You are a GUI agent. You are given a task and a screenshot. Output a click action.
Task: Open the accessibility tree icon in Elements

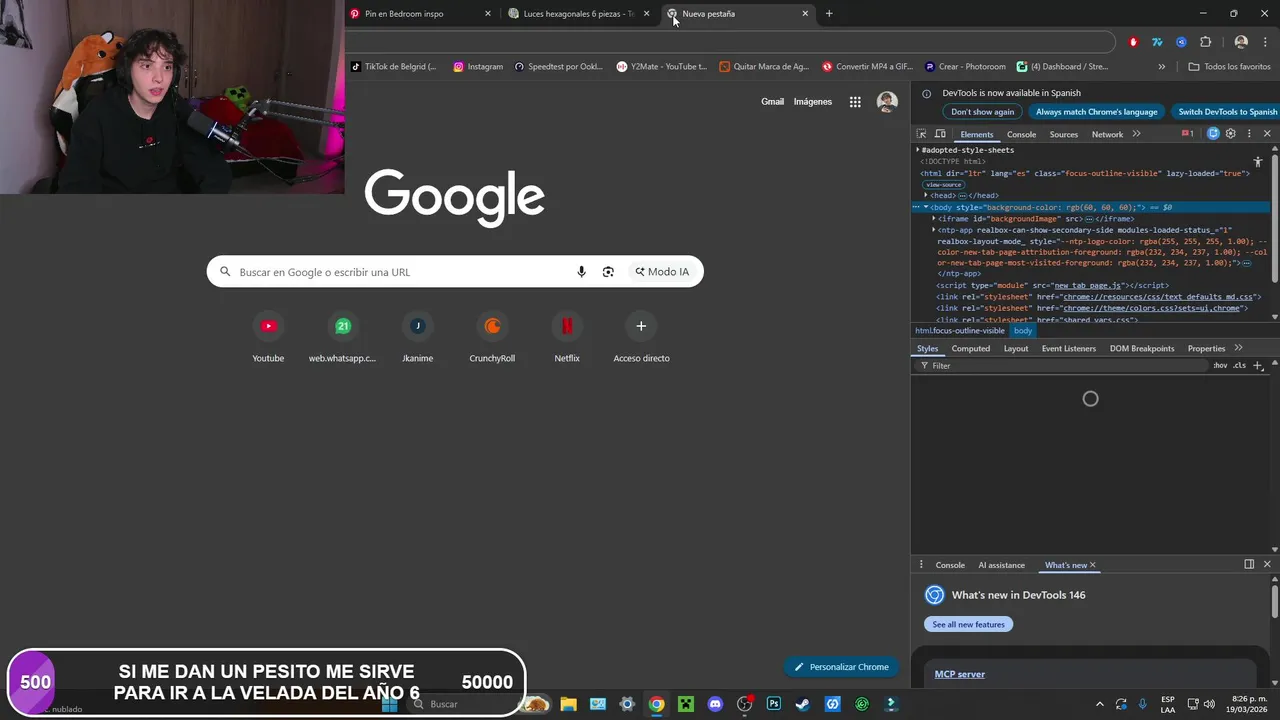point(1258,161)
